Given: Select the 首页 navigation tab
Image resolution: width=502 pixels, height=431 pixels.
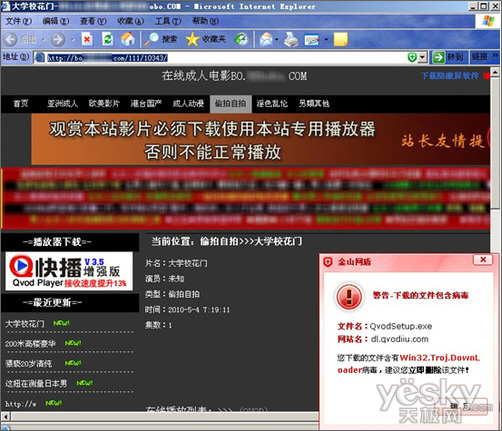Looking at the screenshot, I should point(21,104).
